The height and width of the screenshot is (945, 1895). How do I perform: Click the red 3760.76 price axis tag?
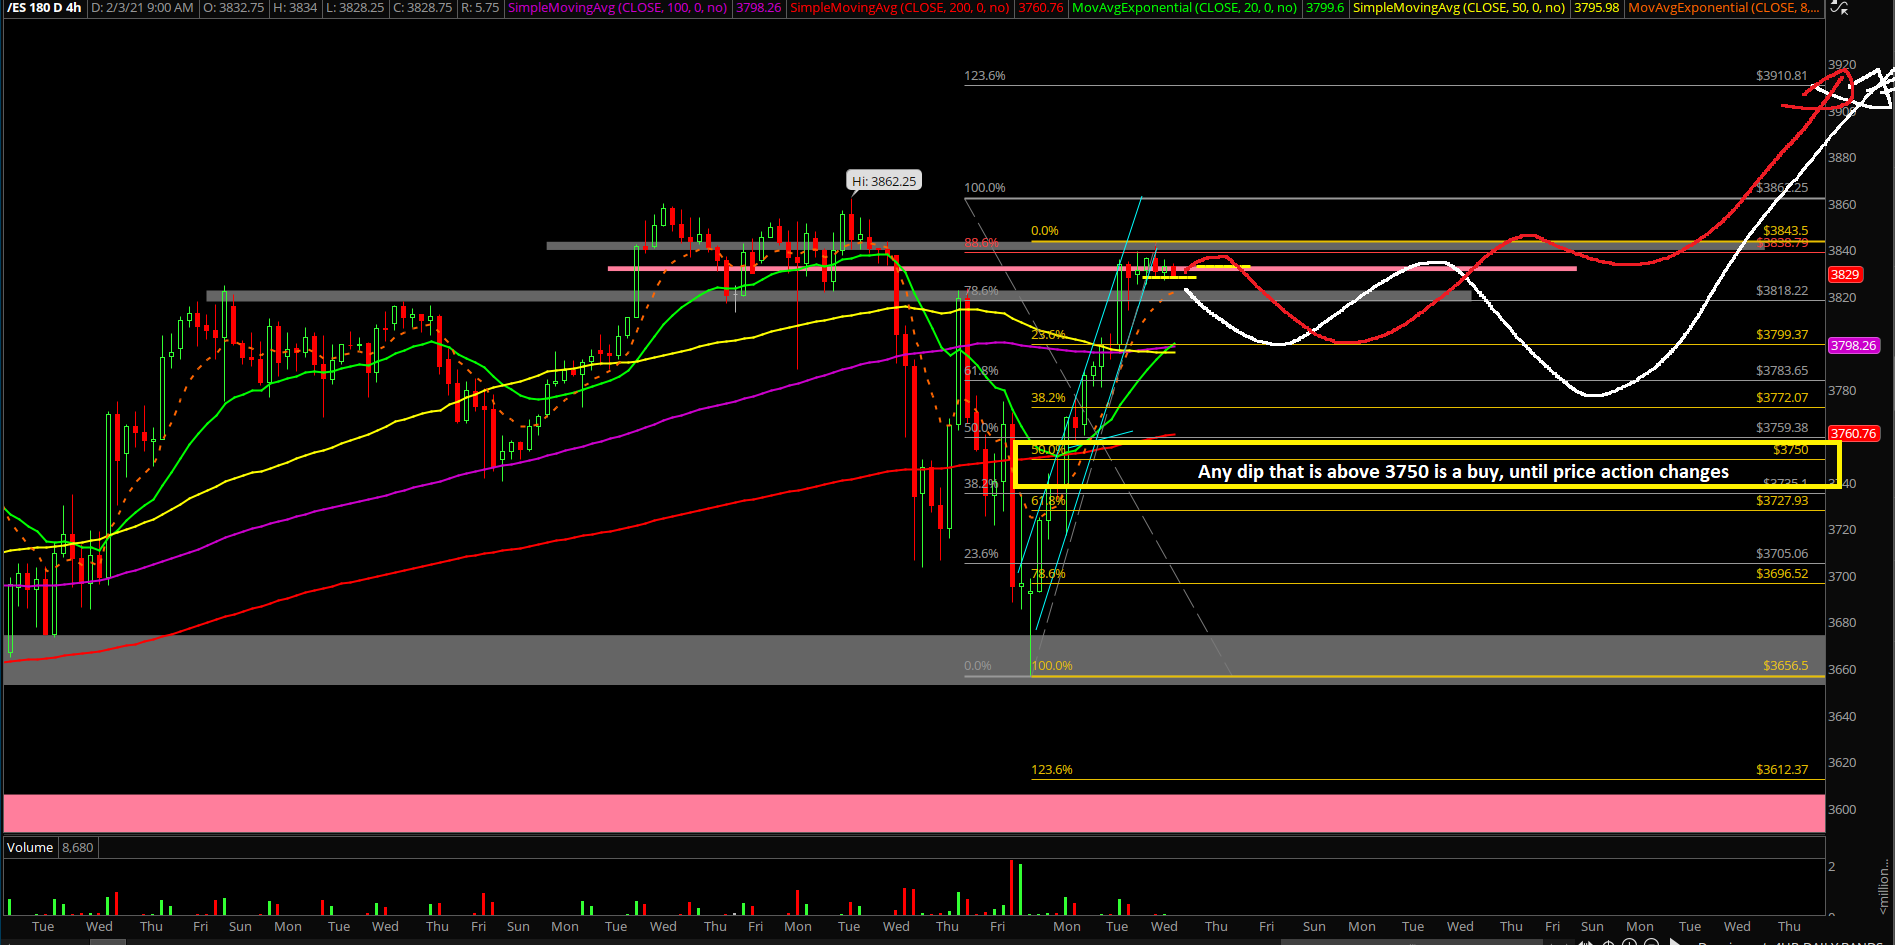tap(1853, 434)
